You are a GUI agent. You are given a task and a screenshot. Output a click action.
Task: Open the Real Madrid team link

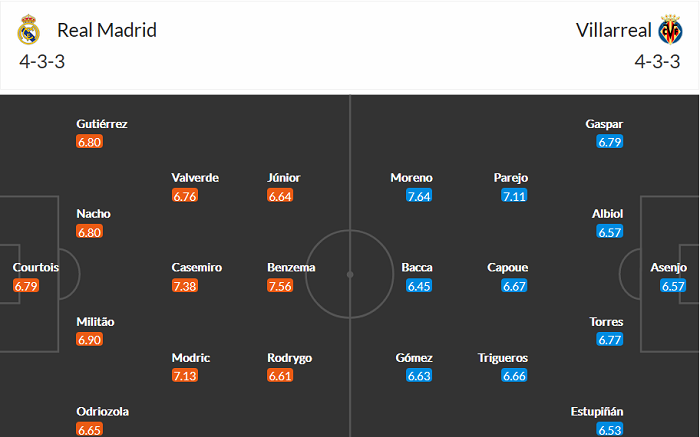pos(107,30)
